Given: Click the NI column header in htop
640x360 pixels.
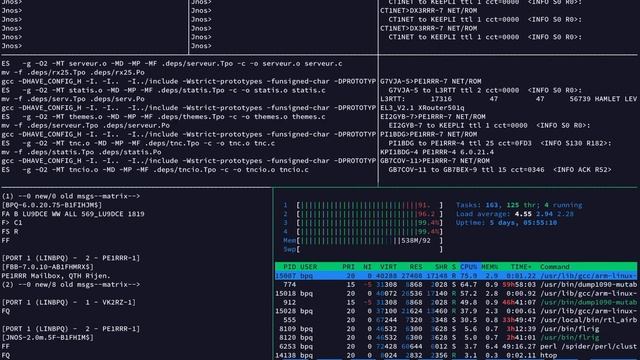Looking at the screenshot, I should point(367,267).
